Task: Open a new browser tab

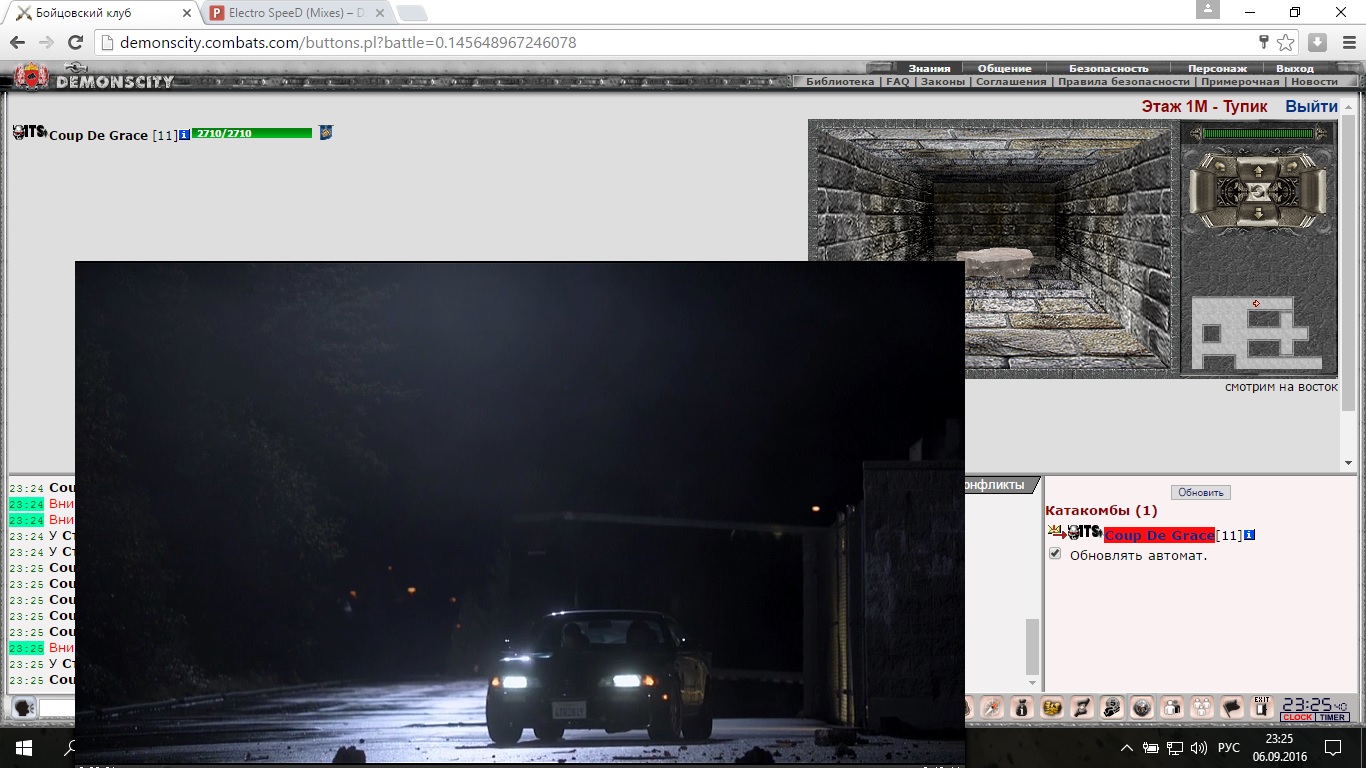Action: coord(411,14)
